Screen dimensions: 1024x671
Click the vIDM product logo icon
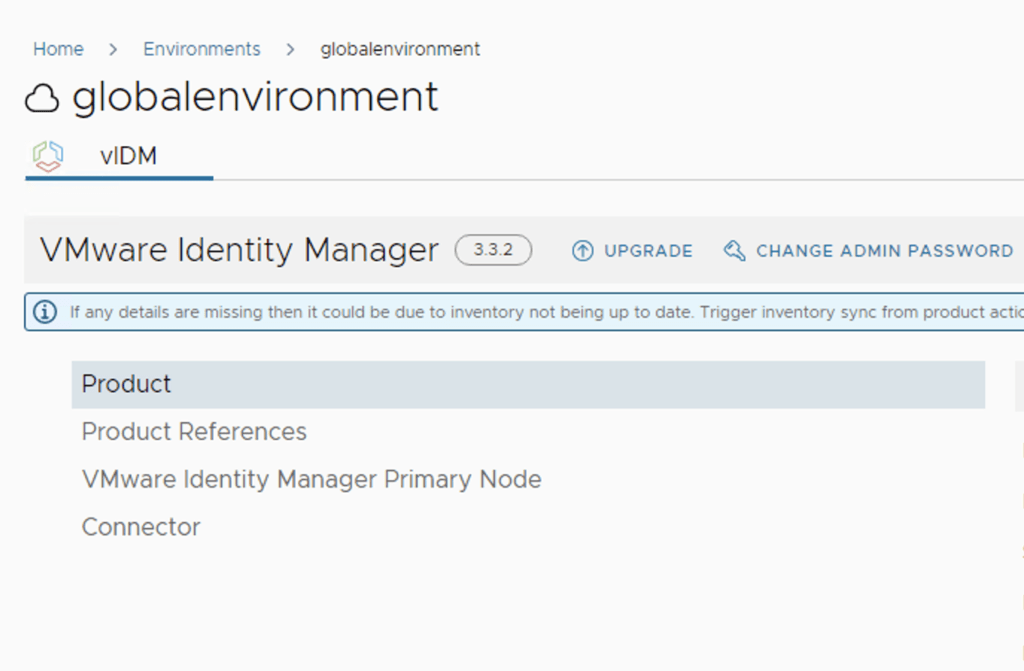47,156
